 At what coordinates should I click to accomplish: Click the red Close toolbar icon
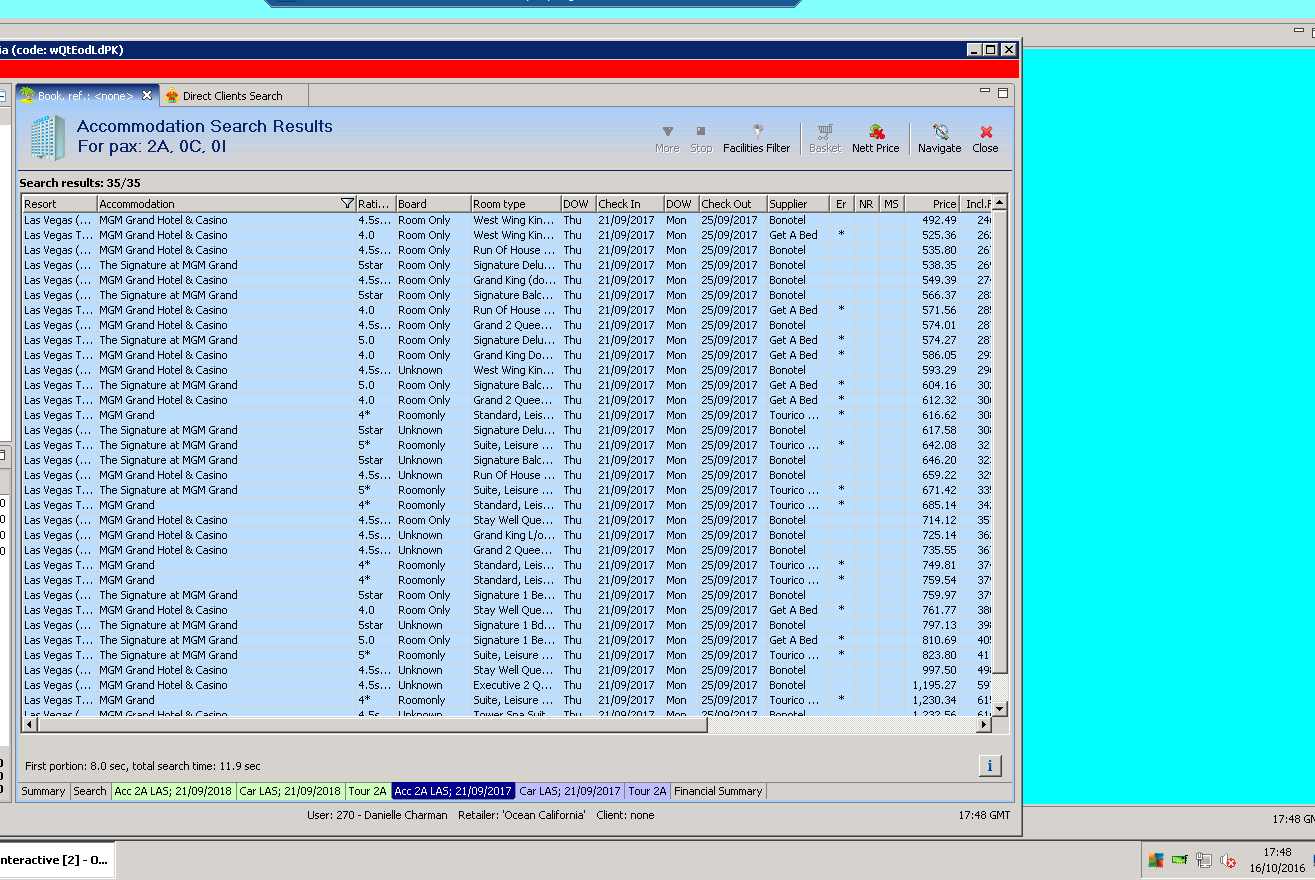point(985,138)
